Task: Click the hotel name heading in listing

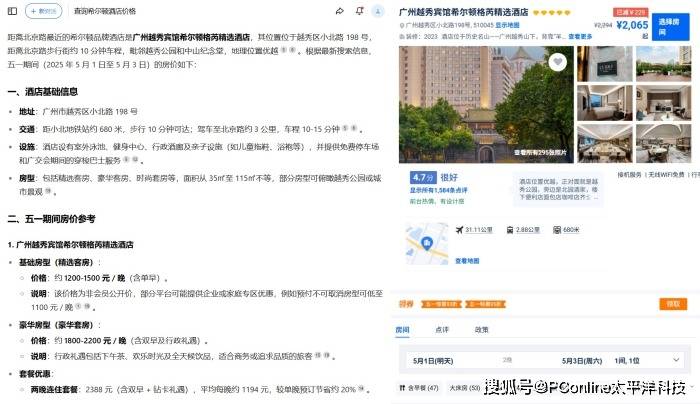Action: [x=463, y=12]
